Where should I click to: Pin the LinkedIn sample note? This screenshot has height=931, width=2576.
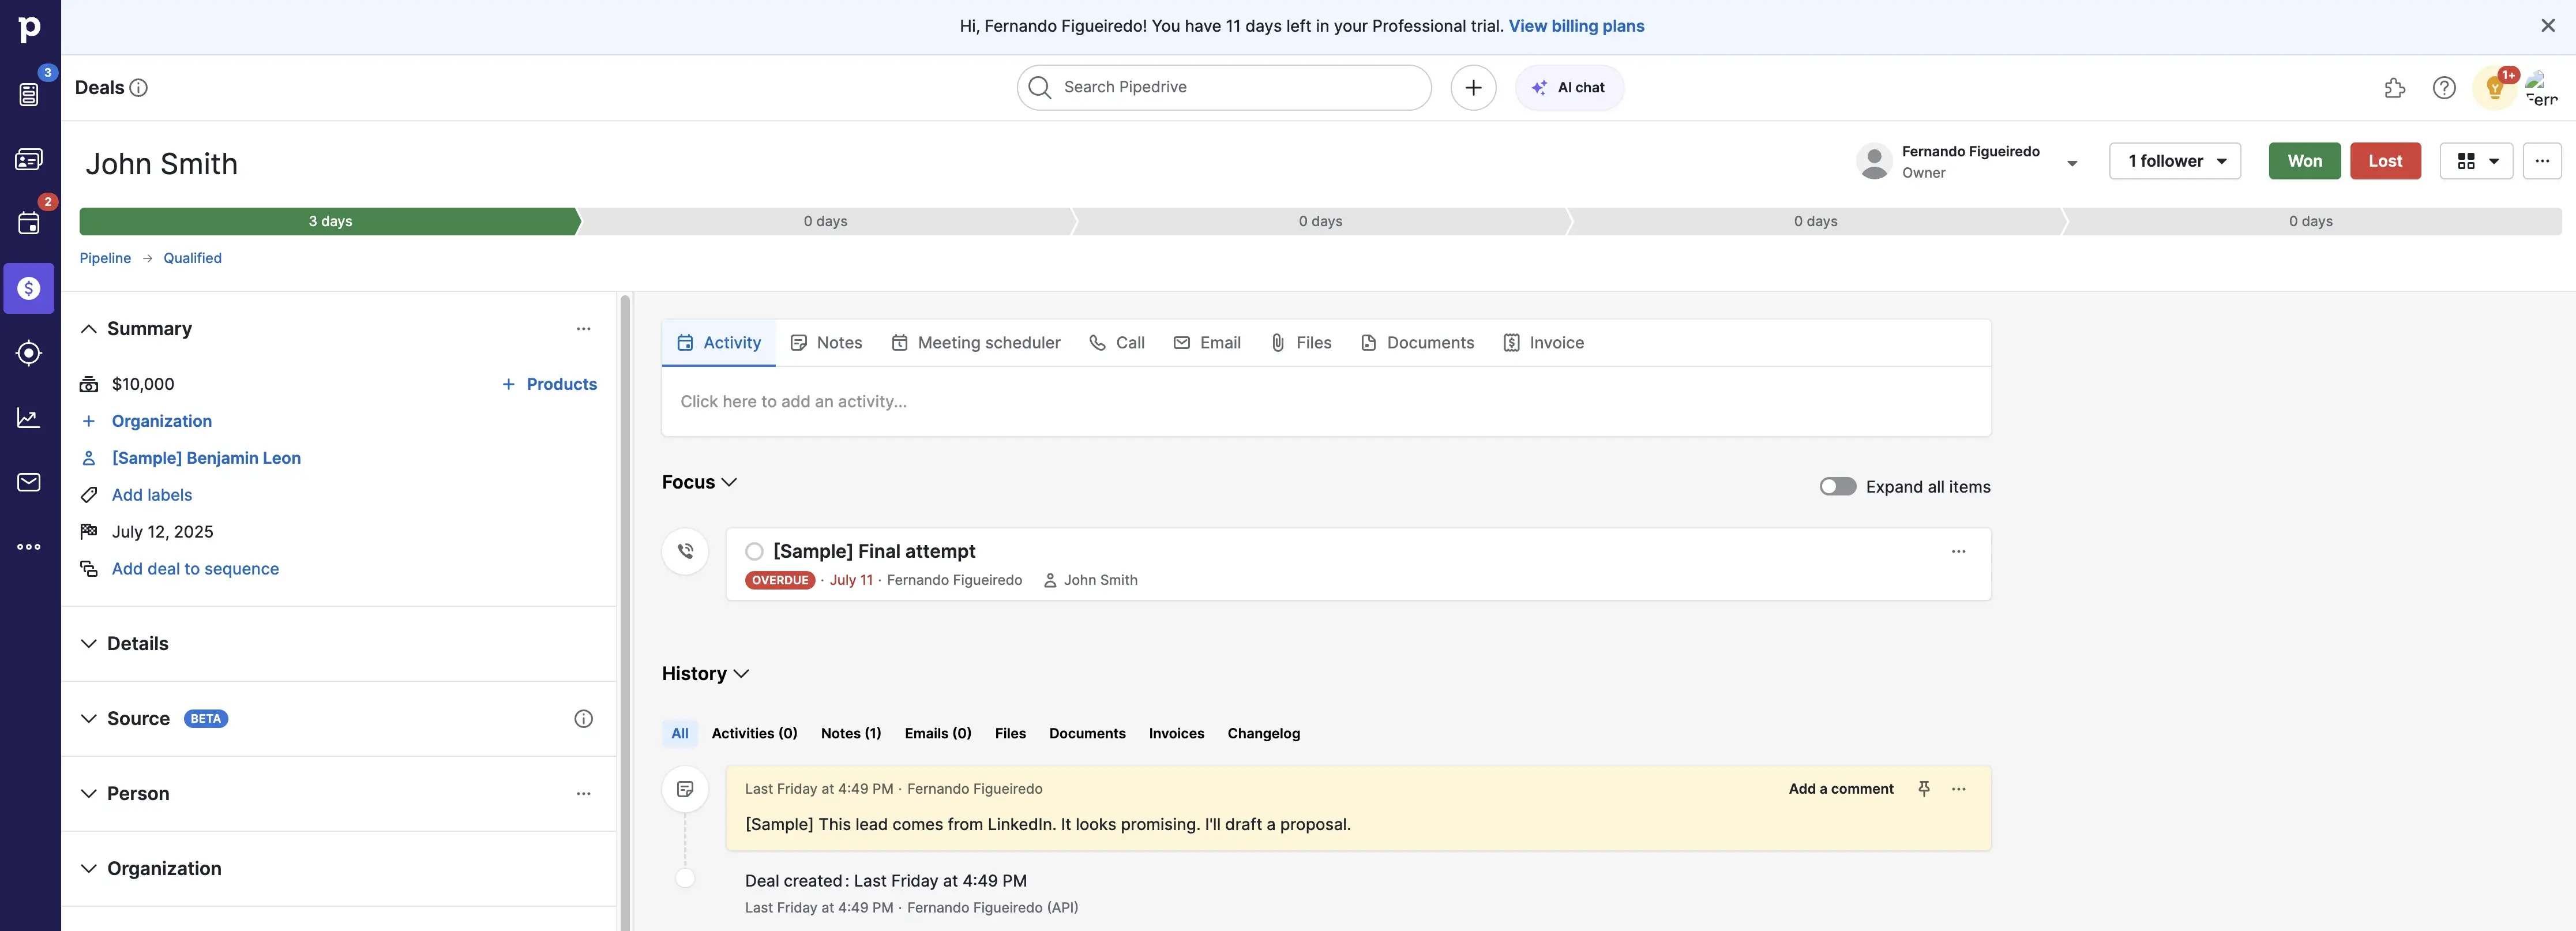pos(1923,789)
